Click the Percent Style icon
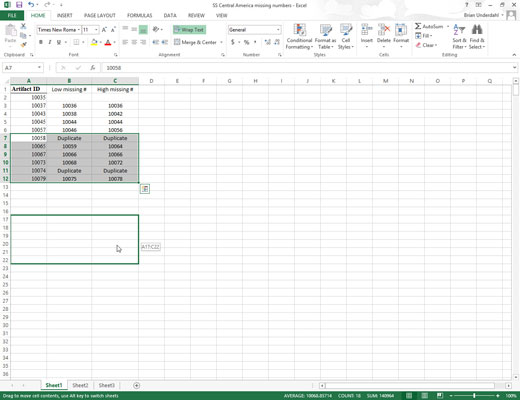Image resolution: width=520 pixels, height=400 pixels. coord(246,42)
